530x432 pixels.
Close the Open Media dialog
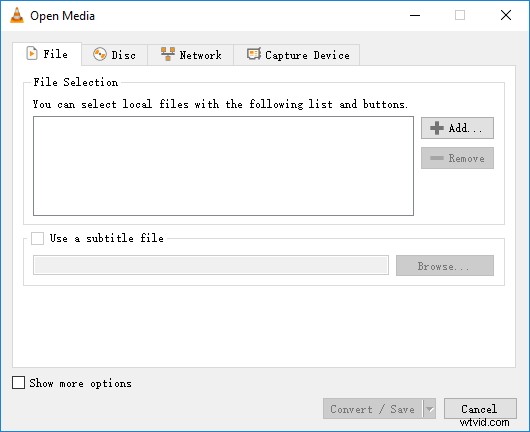(506, 15)
